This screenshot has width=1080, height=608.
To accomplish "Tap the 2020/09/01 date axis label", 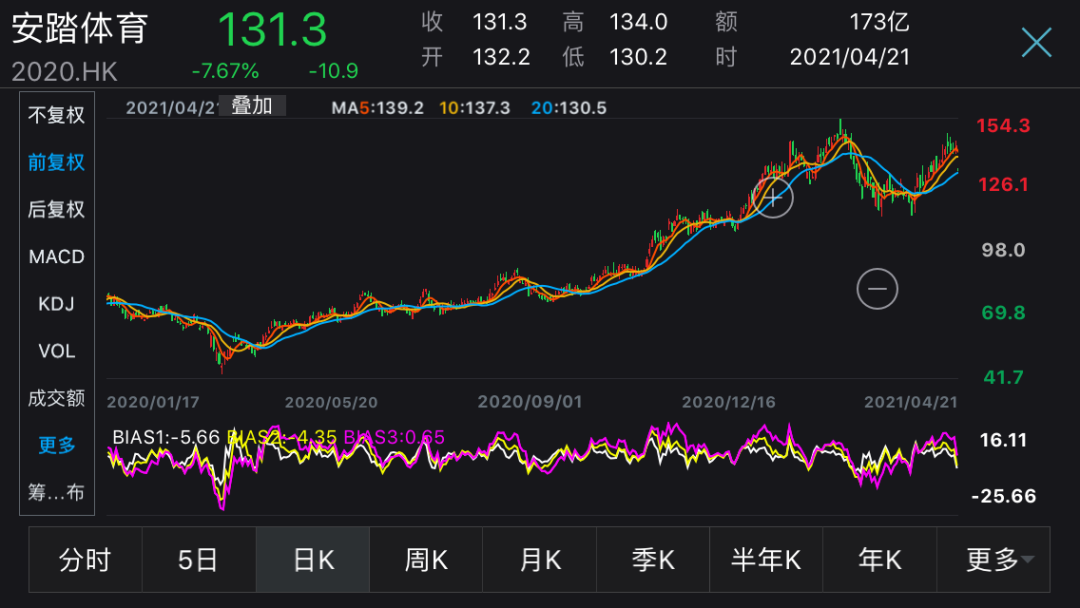I will [x=530, y=402].
